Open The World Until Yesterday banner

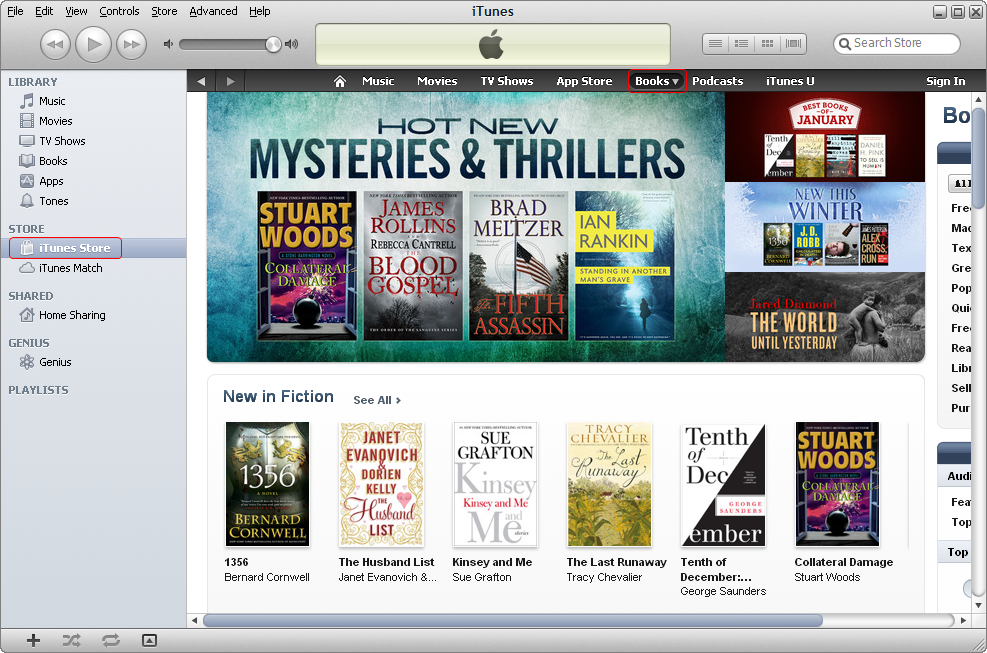pos(825,317)
